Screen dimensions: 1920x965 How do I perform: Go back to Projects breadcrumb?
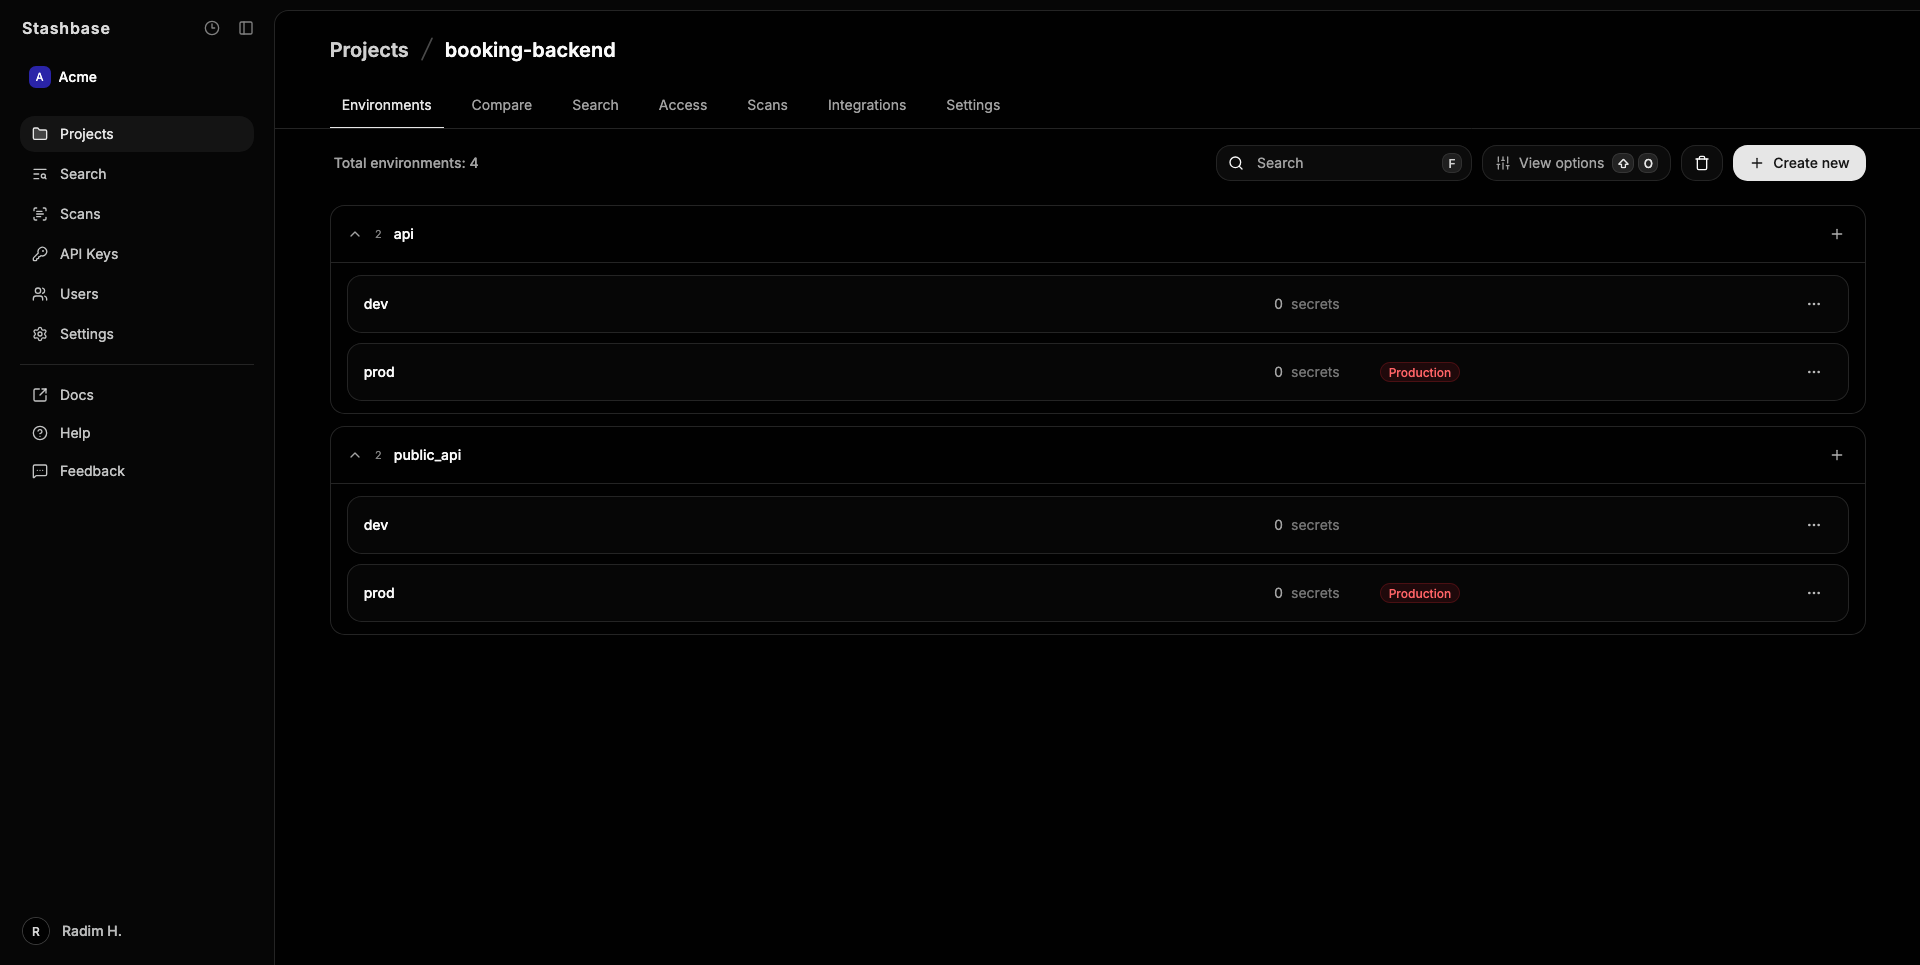tap(369, 50)
